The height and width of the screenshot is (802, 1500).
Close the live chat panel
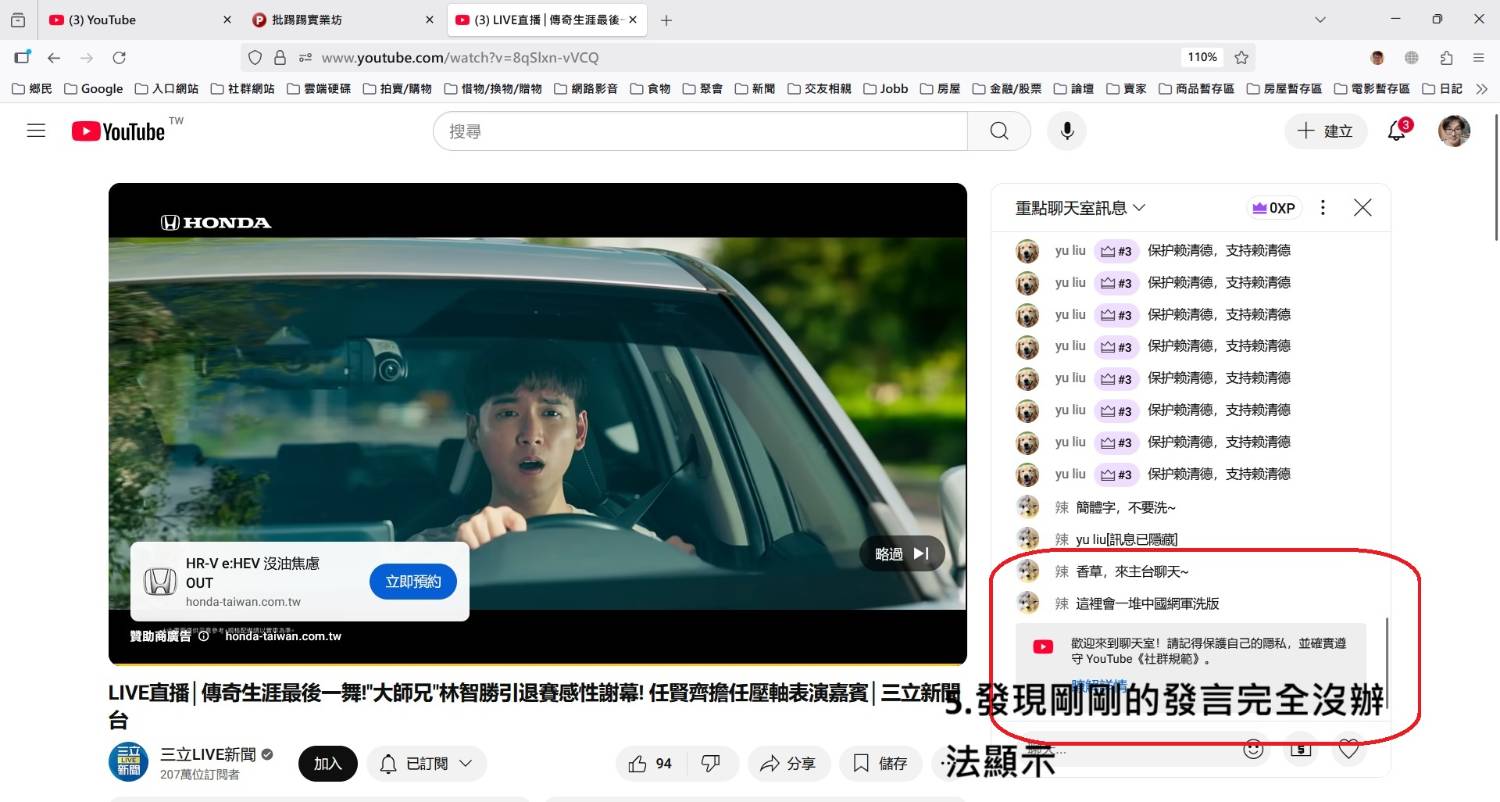[x=1362, y=208]
